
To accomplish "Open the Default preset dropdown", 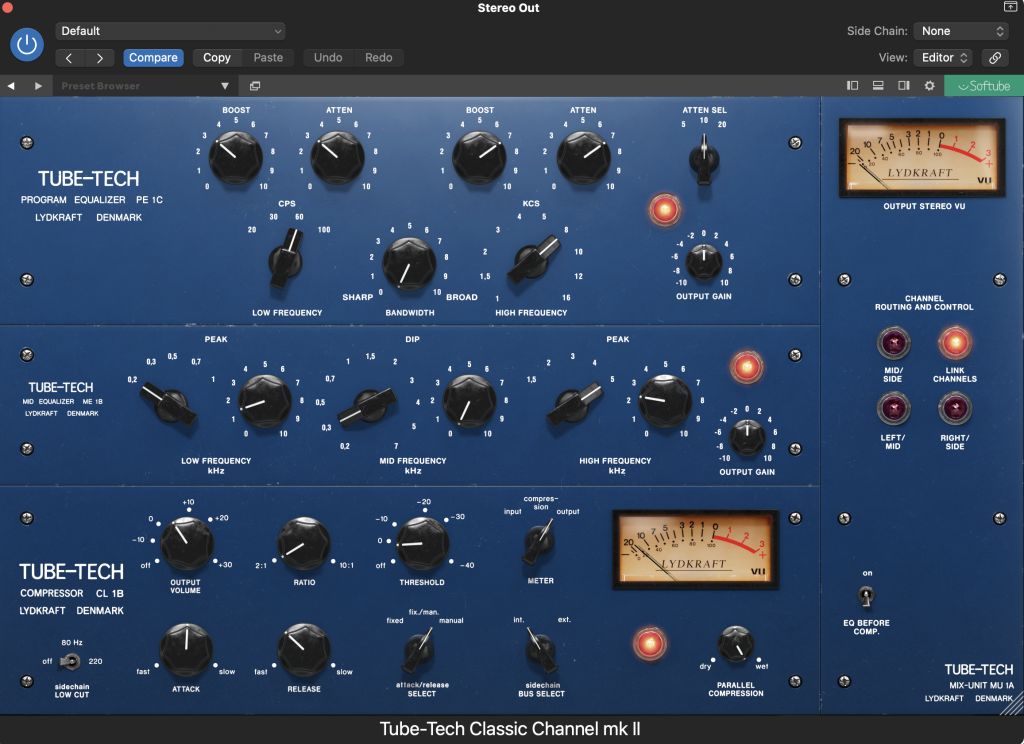I will point(170,31).
